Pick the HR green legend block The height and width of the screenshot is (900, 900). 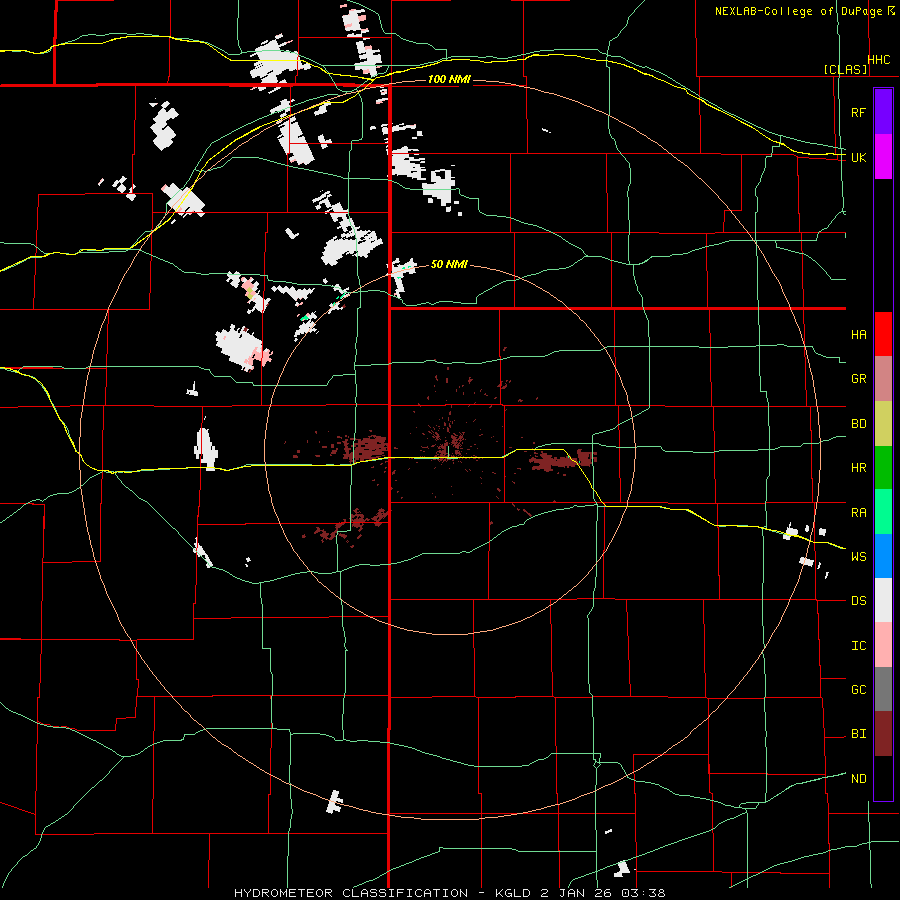coord(883,467)
